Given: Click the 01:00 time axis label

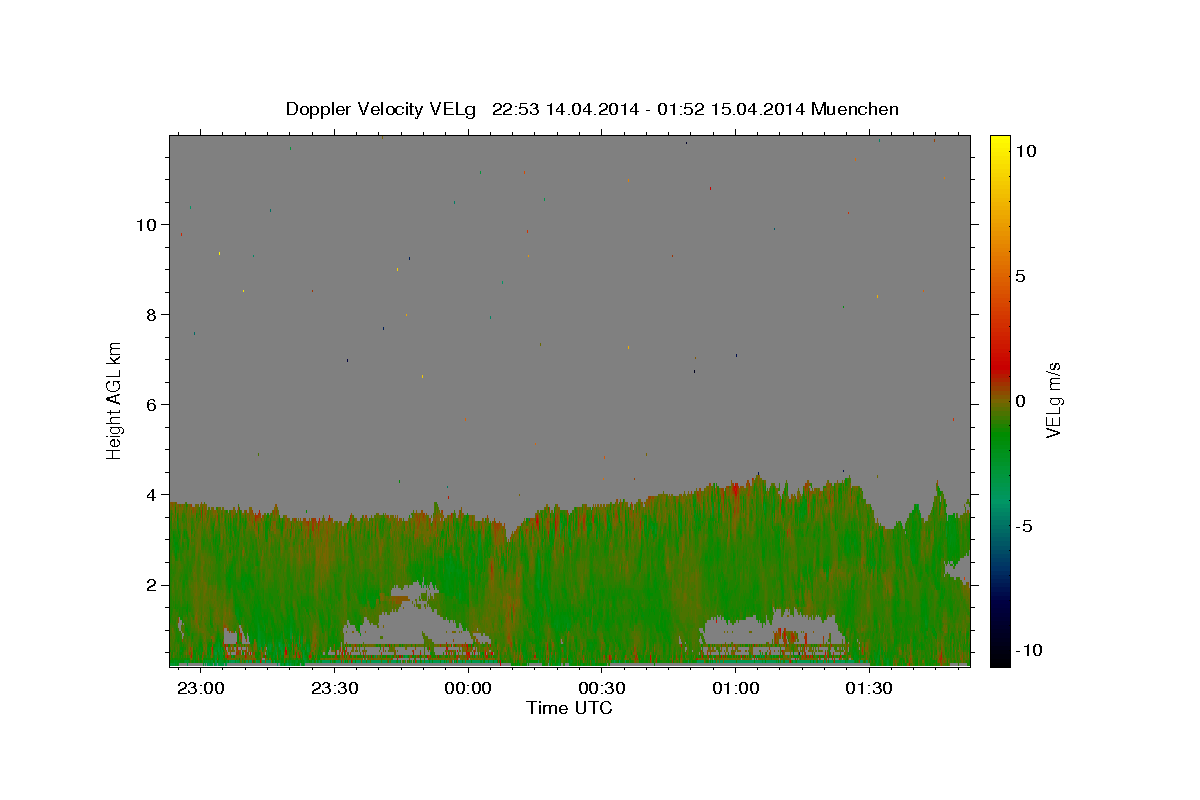Looking at the screenshot, I should coord(736,688).
